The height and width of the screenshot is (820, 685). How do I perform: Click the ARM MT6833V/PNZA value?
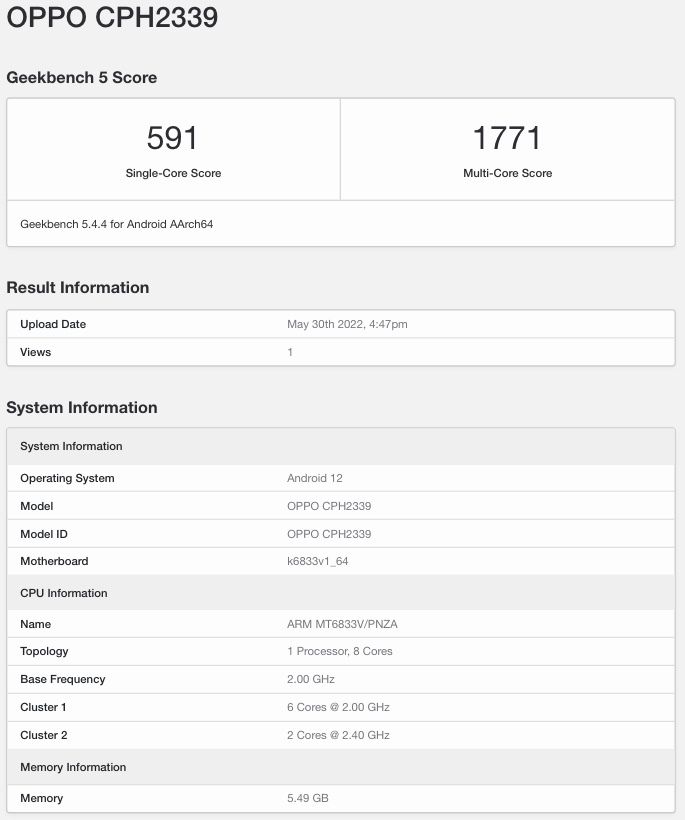(342, 624)
